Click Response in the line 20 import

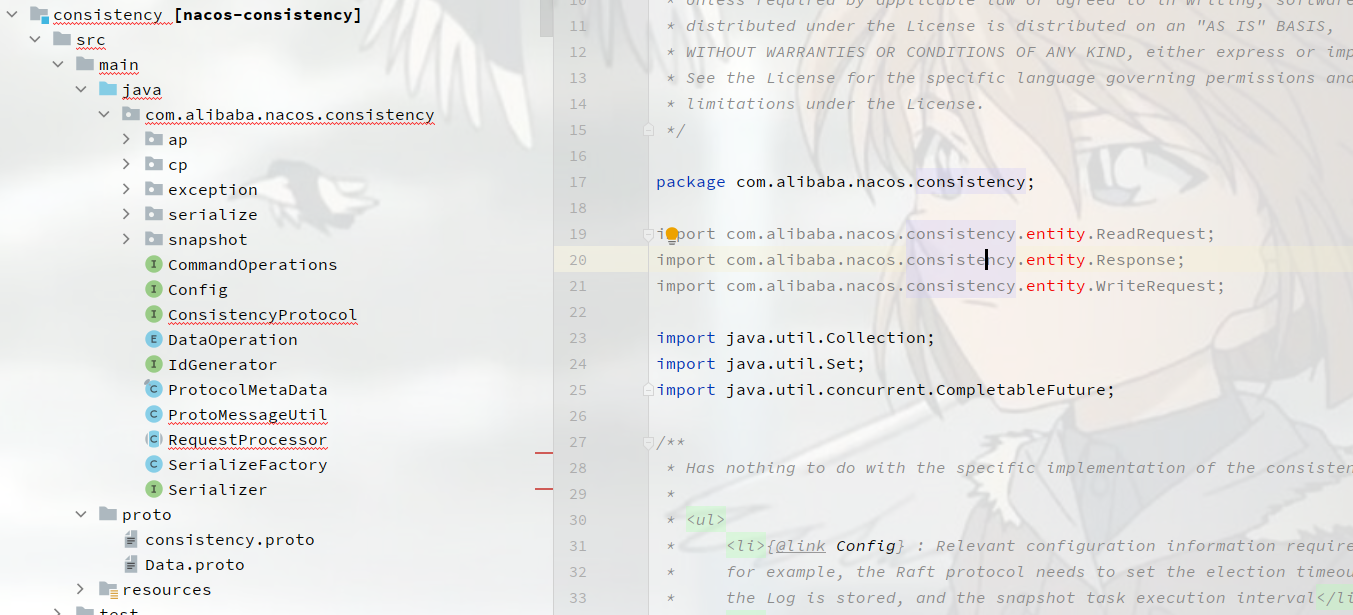(1135, 260)
